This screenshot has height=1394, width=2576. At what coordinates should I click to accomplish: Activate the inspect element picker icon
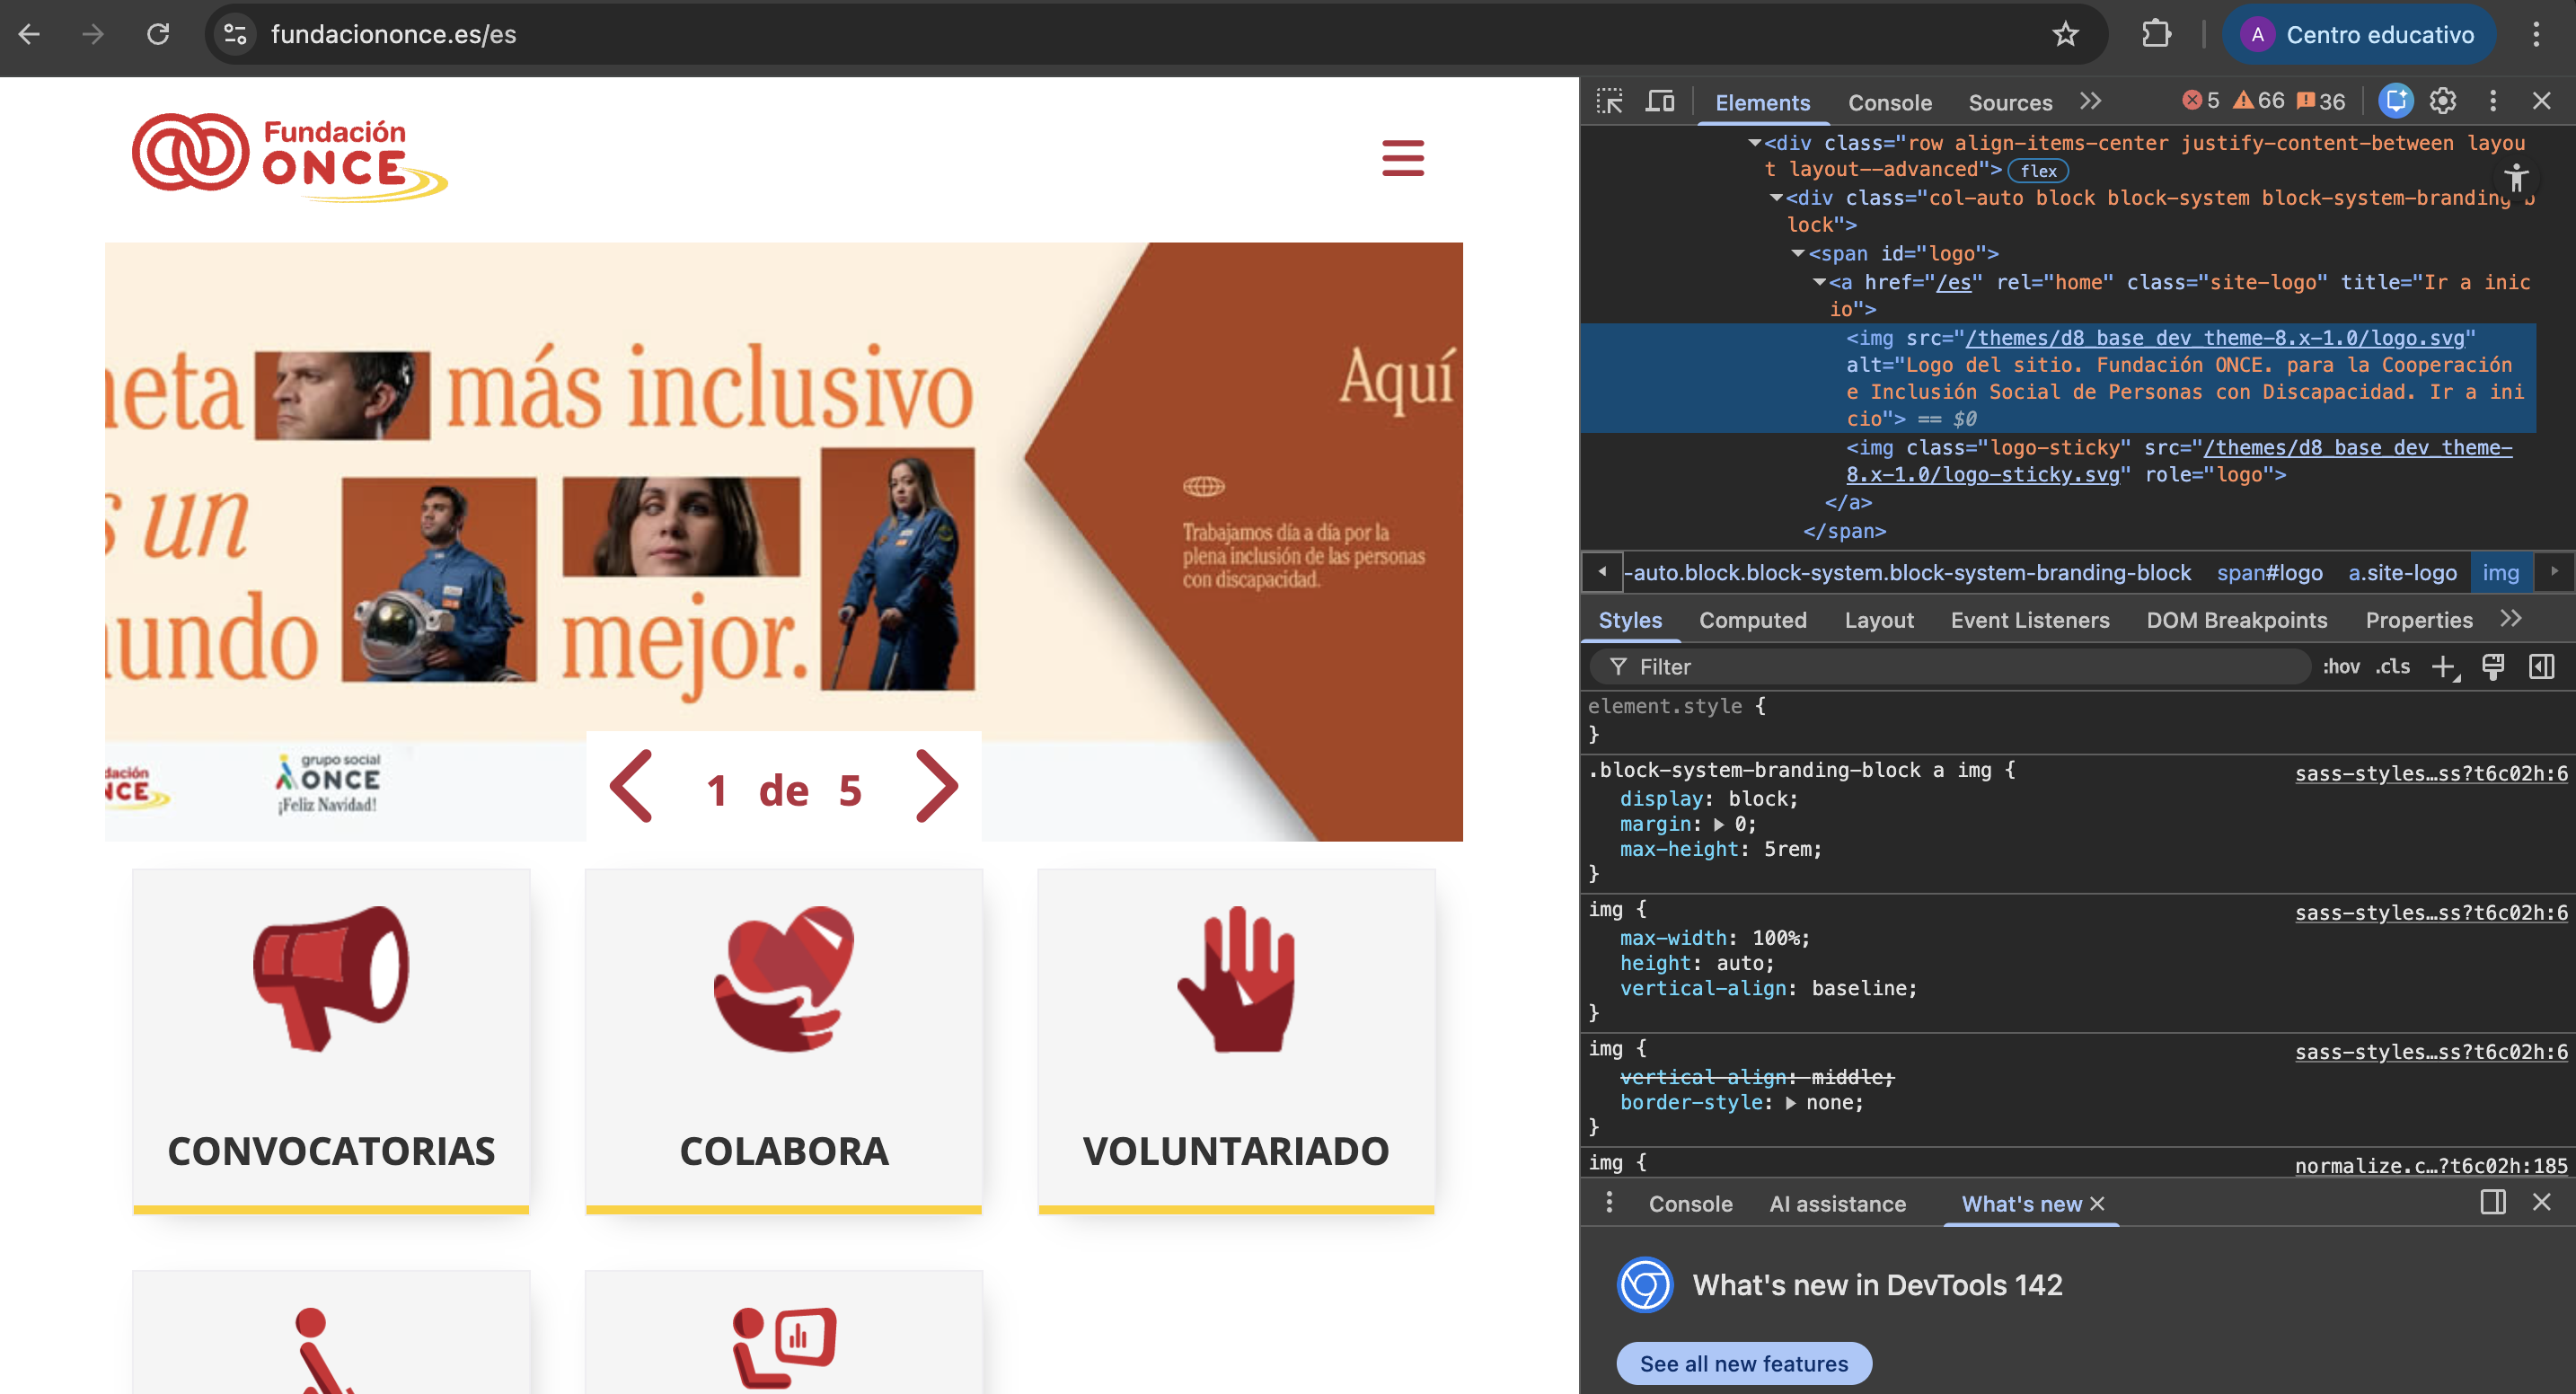[1609, 101]
